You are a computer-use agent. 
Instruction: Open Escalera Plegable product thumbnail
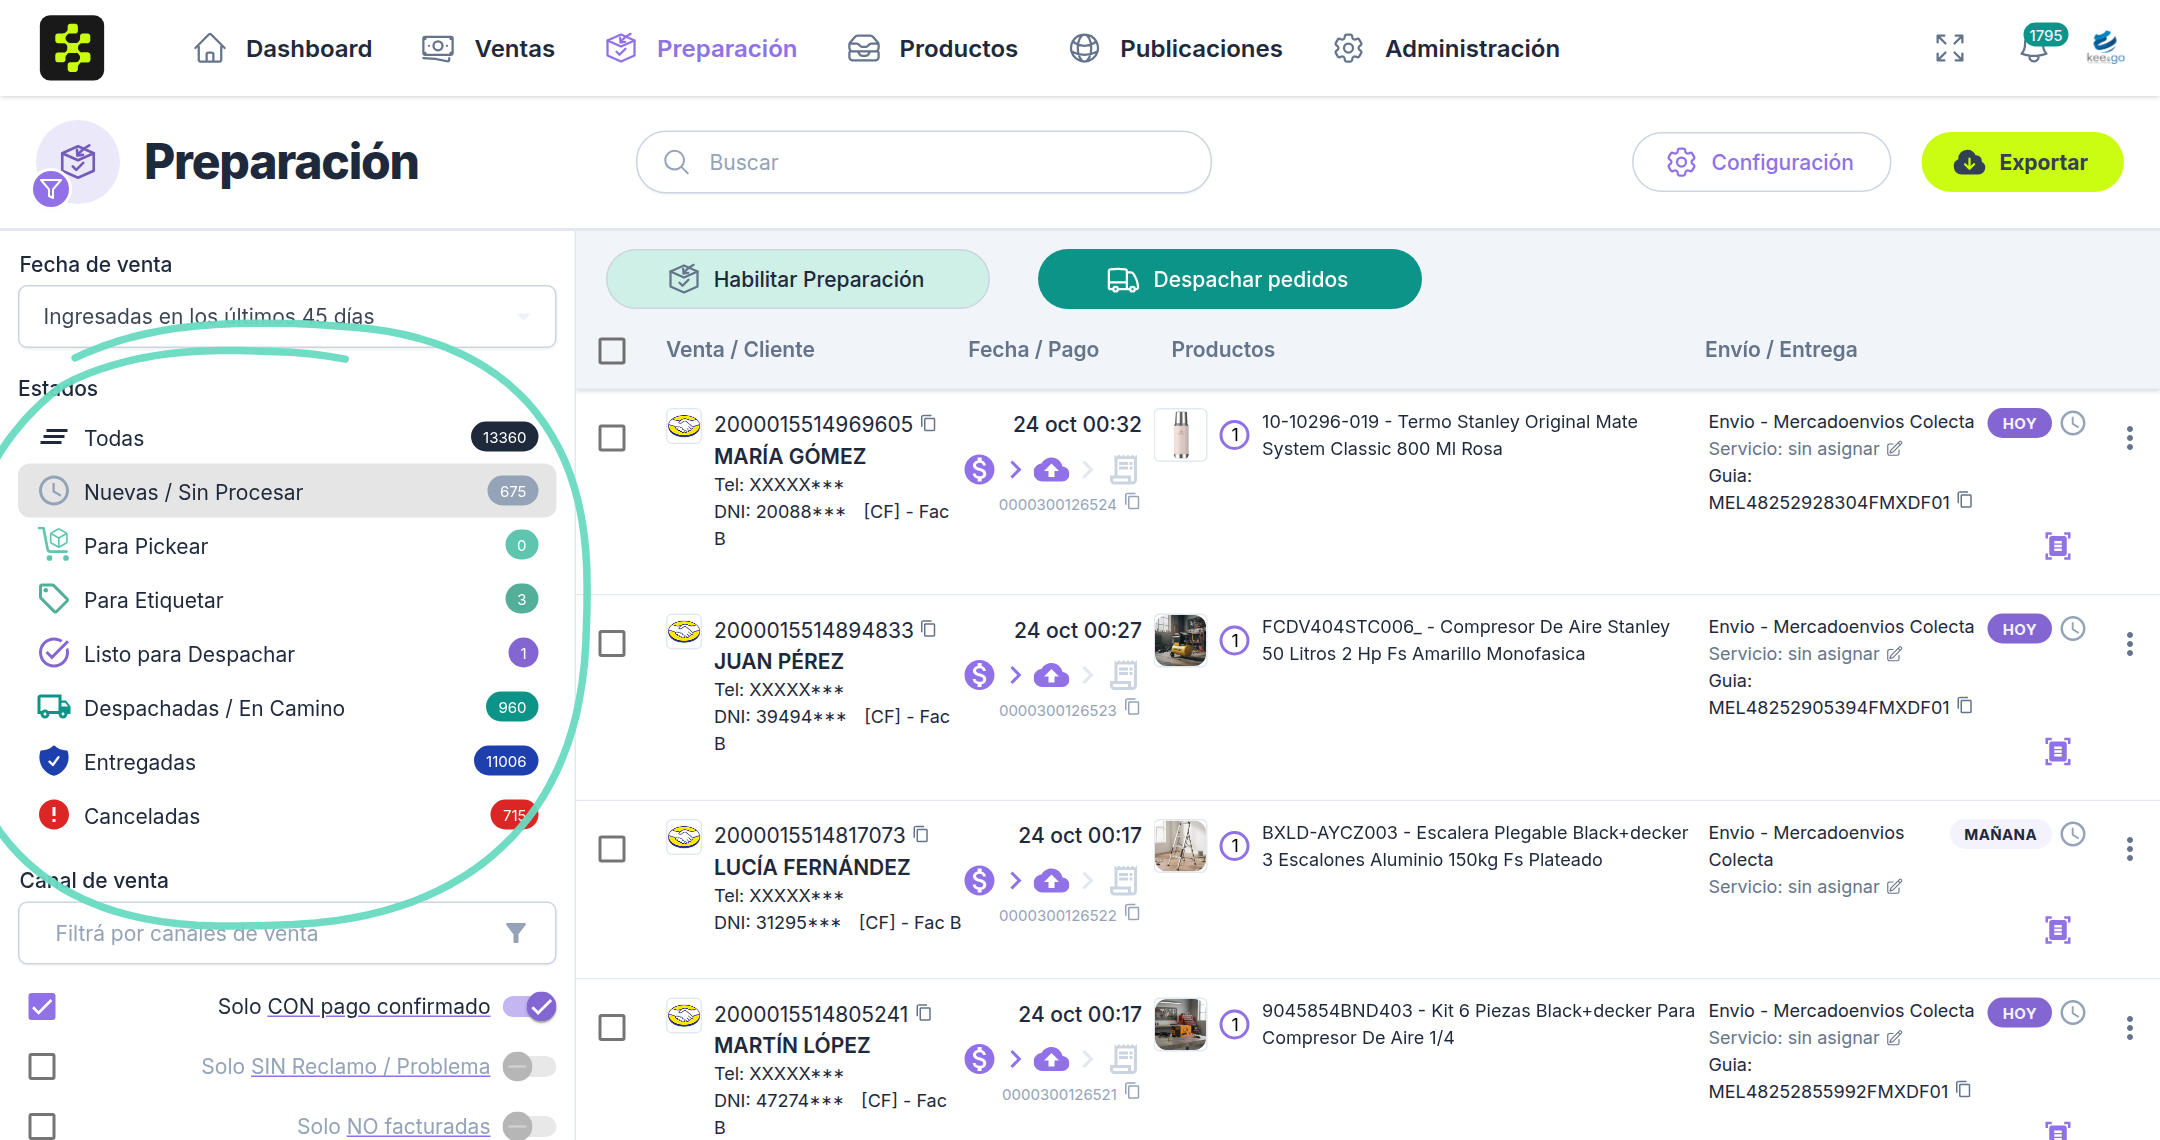point(1180,845)
